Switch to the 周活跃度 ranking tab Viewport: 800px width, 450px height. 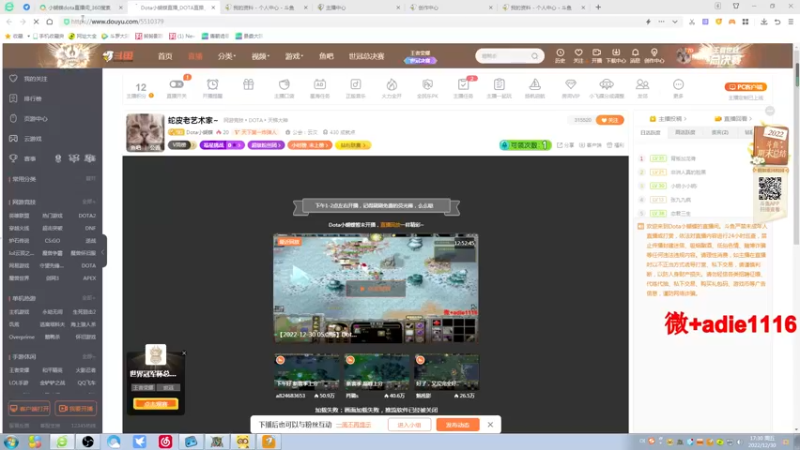685,133
